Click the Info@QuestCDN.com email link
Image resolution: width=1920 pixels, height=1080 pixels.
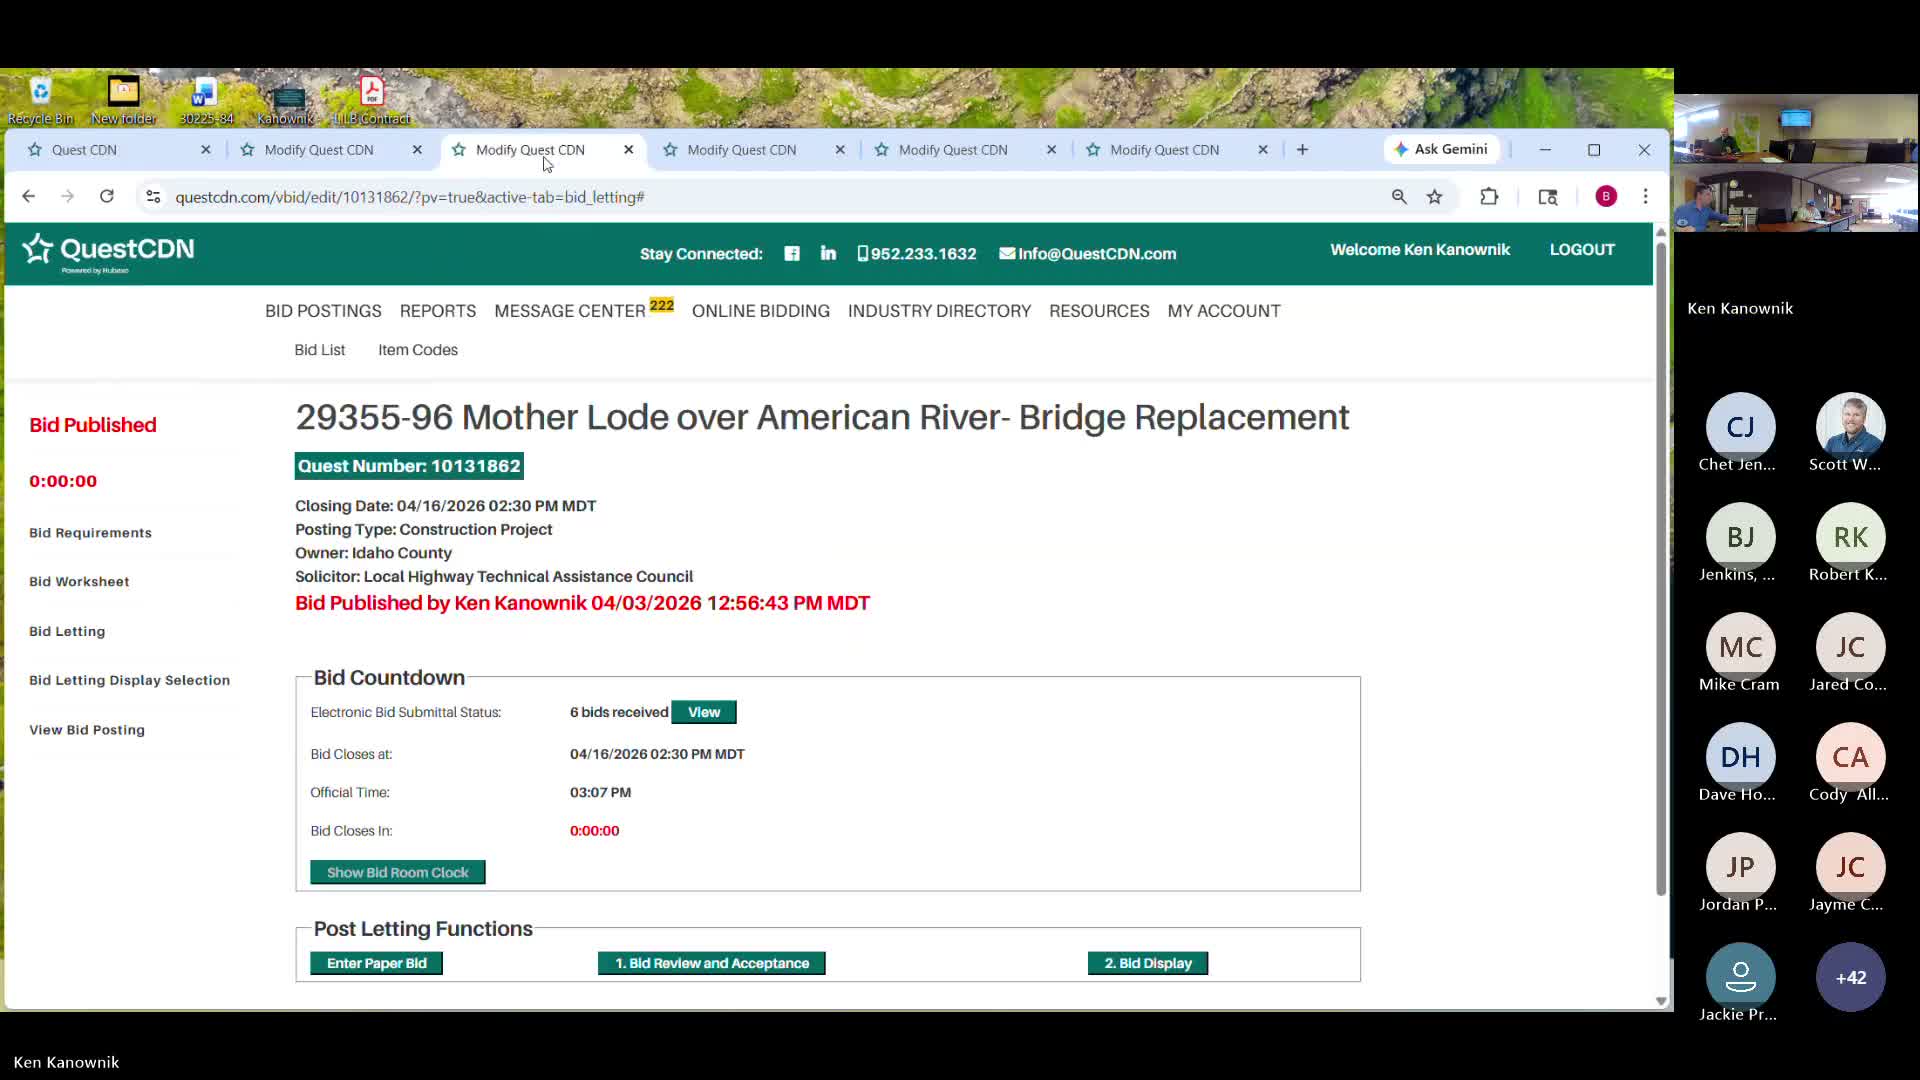pyautogui.click(x=1088, y=254)
